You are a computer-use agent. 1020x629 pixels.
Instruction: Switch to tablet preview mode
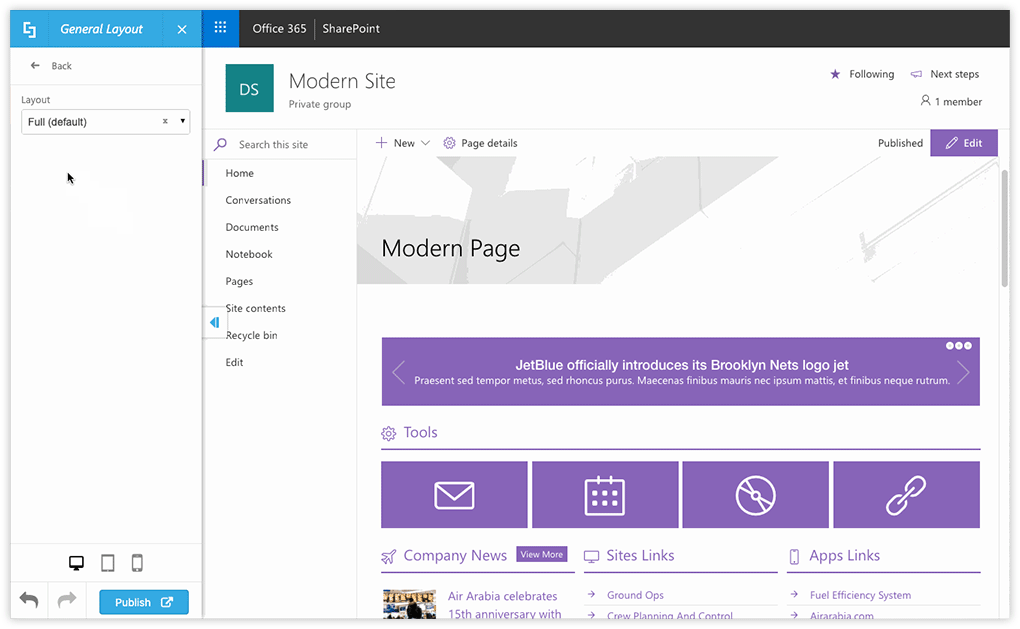point(108,563)
